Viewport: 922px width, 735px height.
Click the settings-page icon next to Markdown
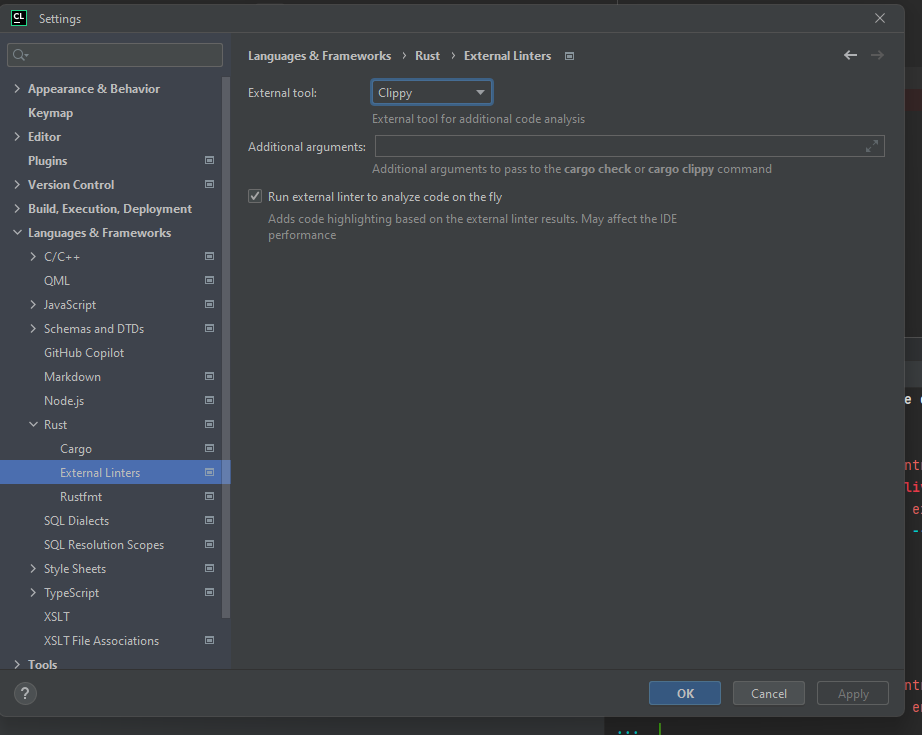click(x=209, y=376)
